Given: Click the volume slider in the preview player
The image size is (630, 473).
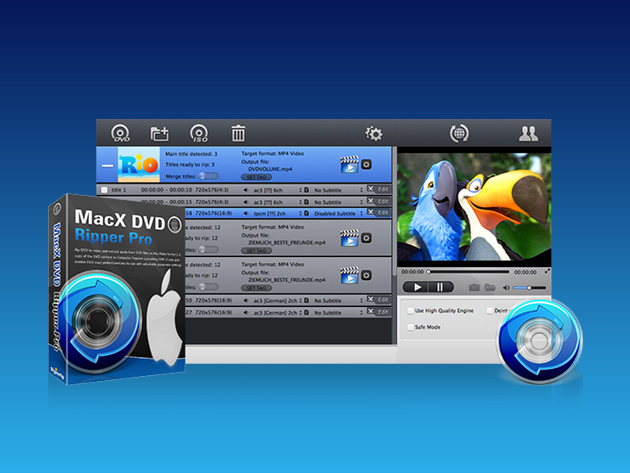Looking at the screenshot, I should click(x=527, y=287).
